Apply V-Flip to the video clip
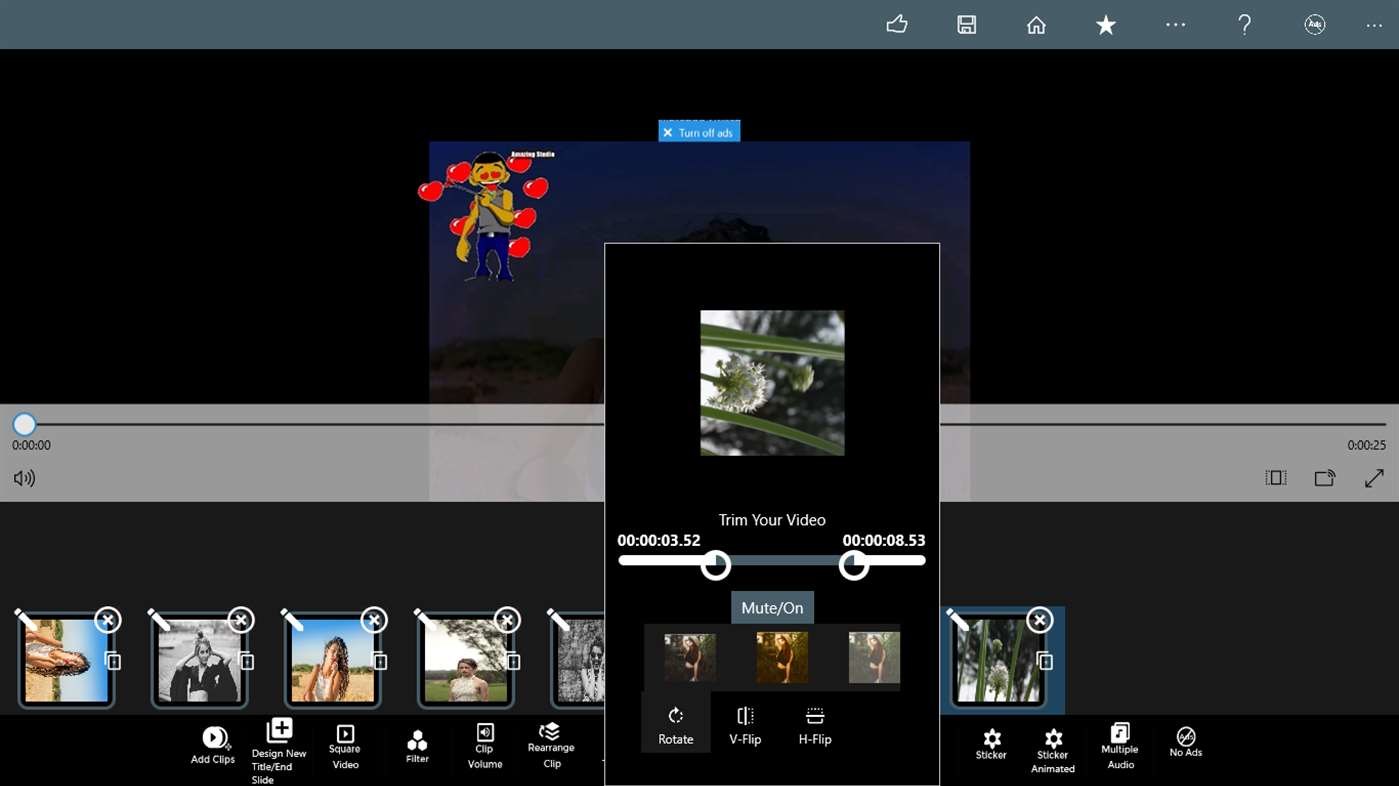Image resolution: width=1399 pixels, height=786 pixels. 745,722
